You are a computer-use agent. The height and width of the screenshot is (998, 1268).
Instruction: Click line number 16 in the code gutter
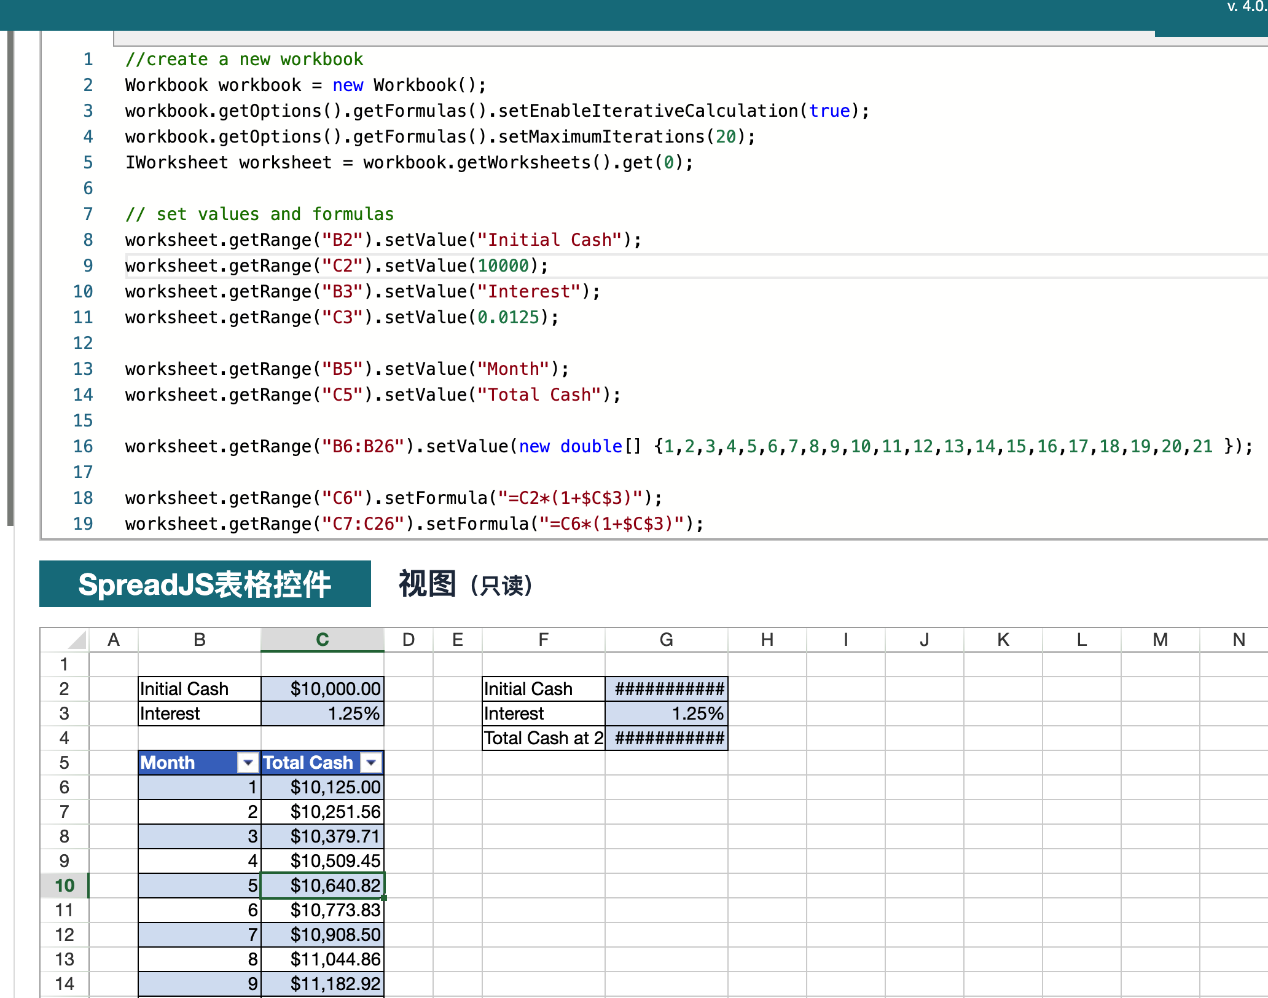[x=83, y=446]
